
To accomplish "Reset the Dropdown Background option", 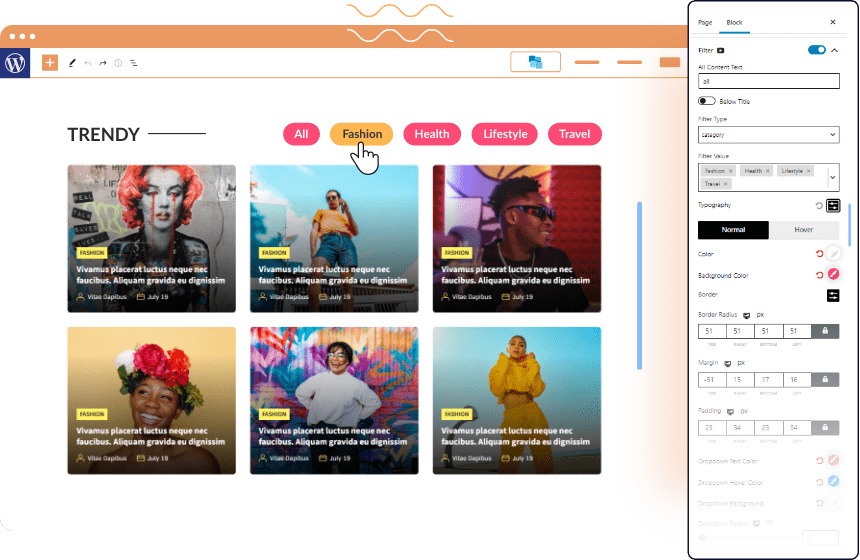I will [x=819, y=503].
